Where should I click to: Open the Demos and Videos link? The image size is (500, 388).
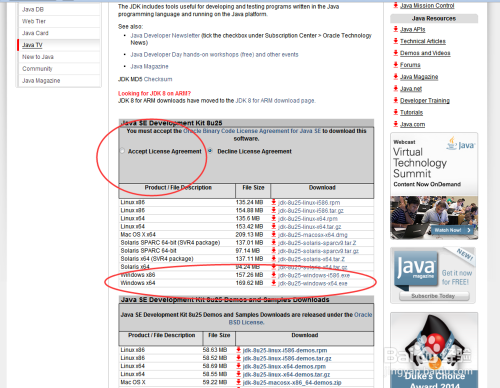[x=425, y=53]
